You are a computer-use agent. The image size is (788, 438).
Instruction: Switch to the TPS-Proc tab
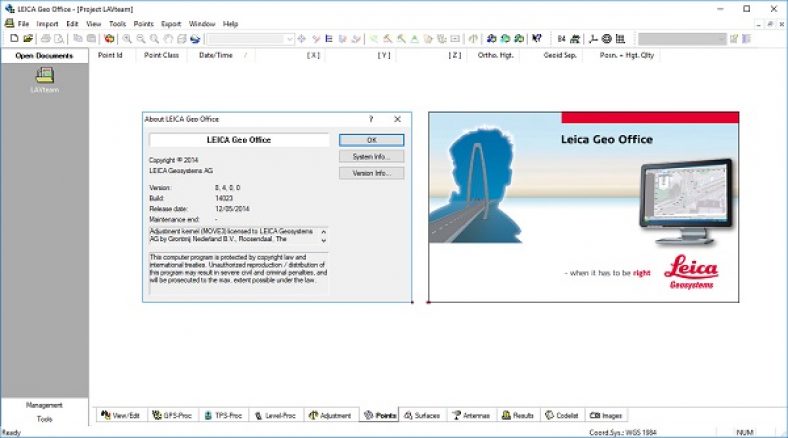point(223,415)
